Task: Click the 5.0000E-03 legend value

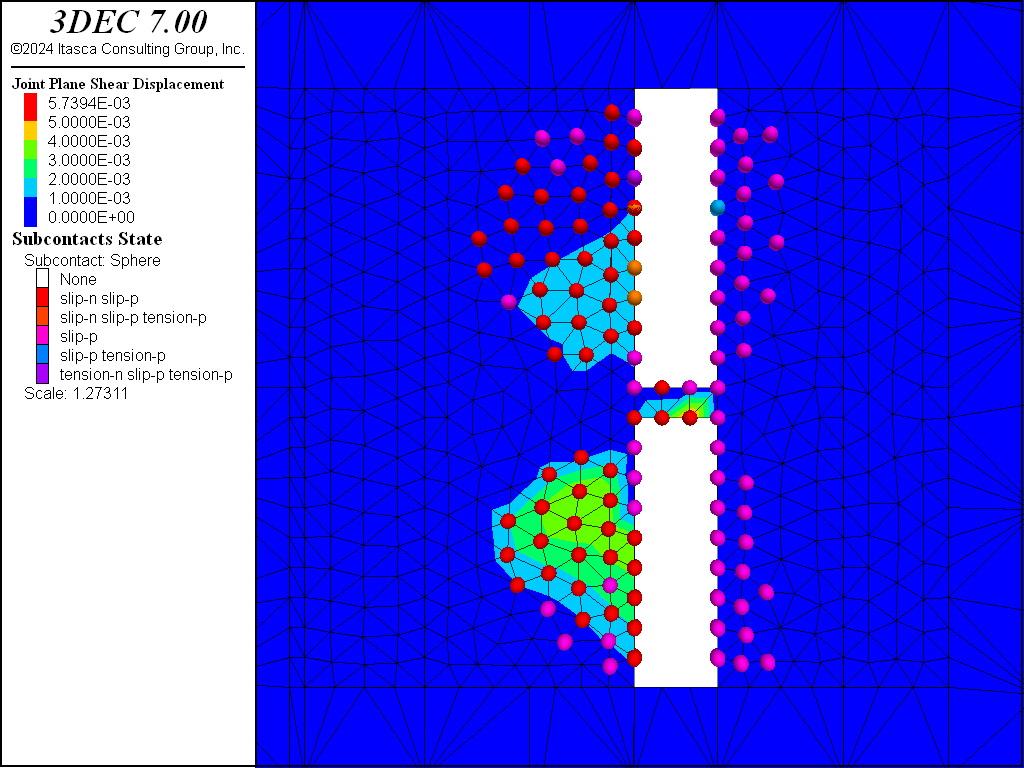Action: tap(89, 122)
